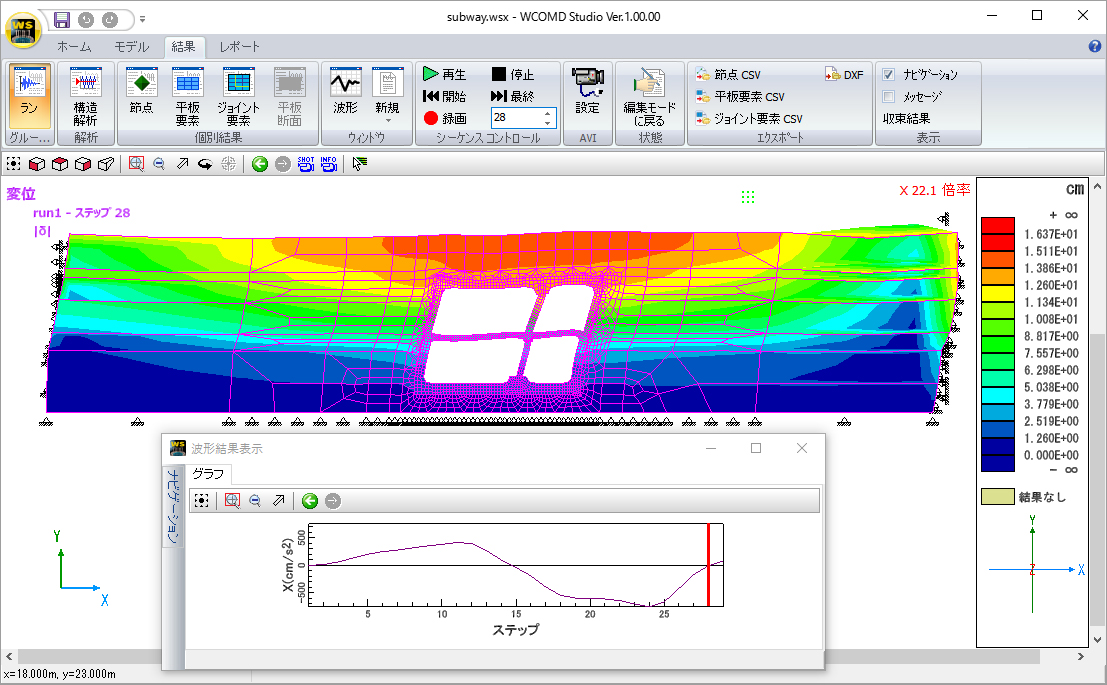Viewport: 1107px width, 685px height.
Task: Open the レポート ribbon tab
Action: click(239, 47)
